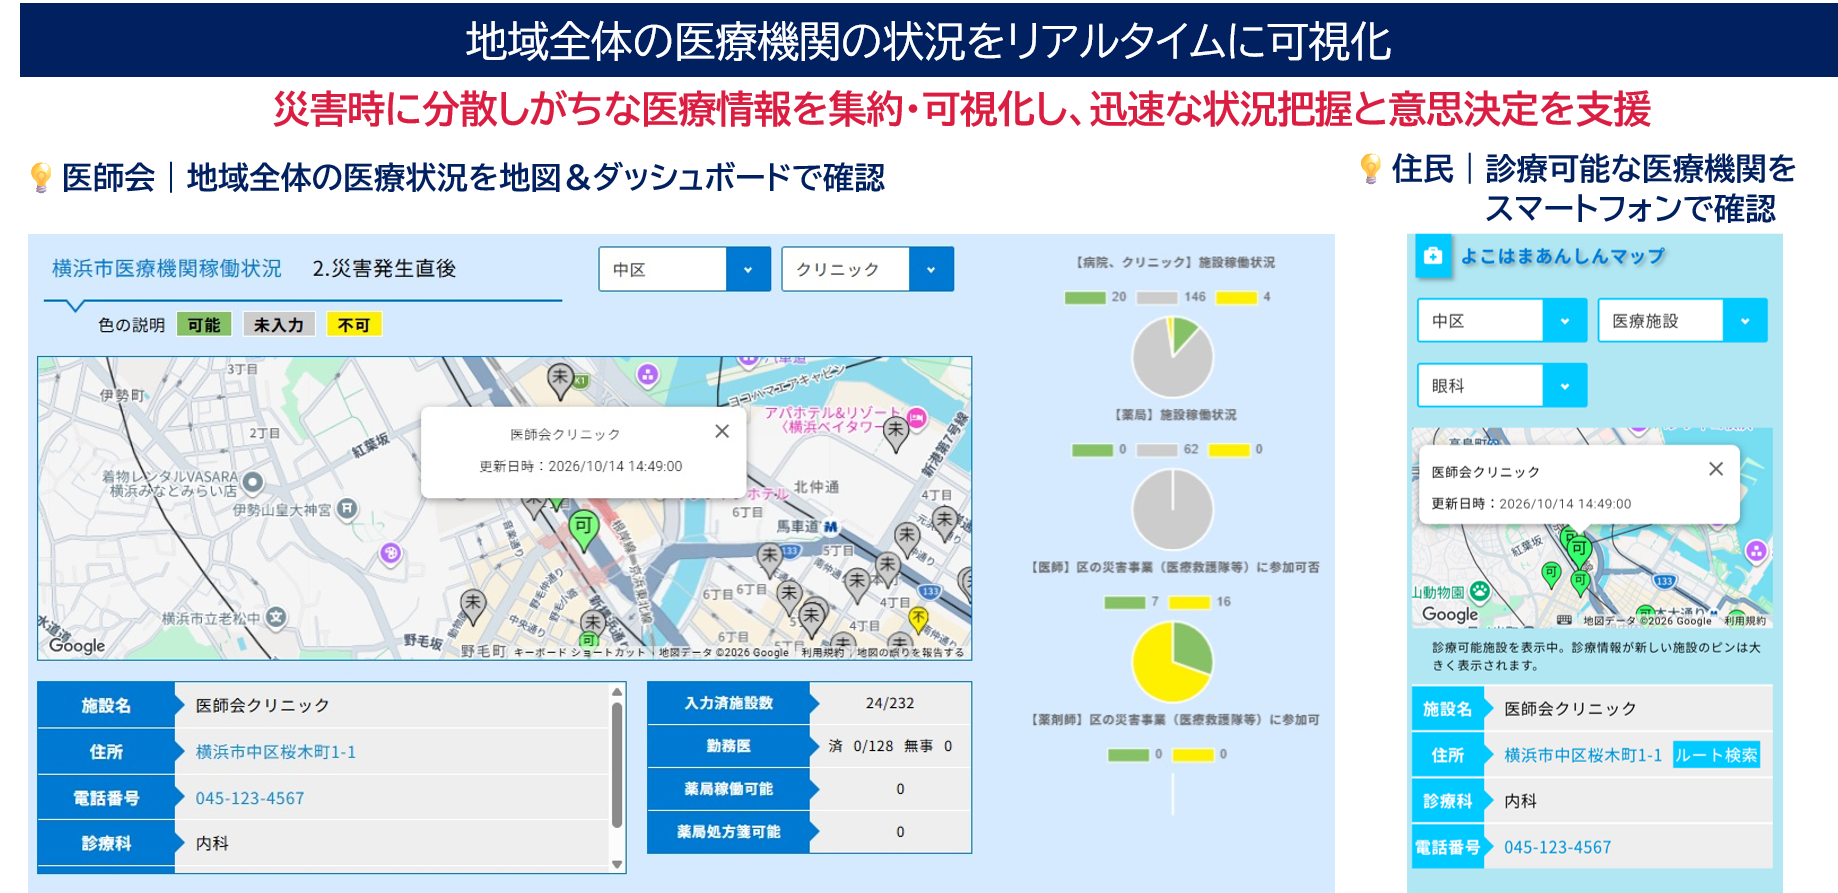Select the 2.災害発生直後 tab
Screen dimensions: 1838x893
click(x=384, y=268)
